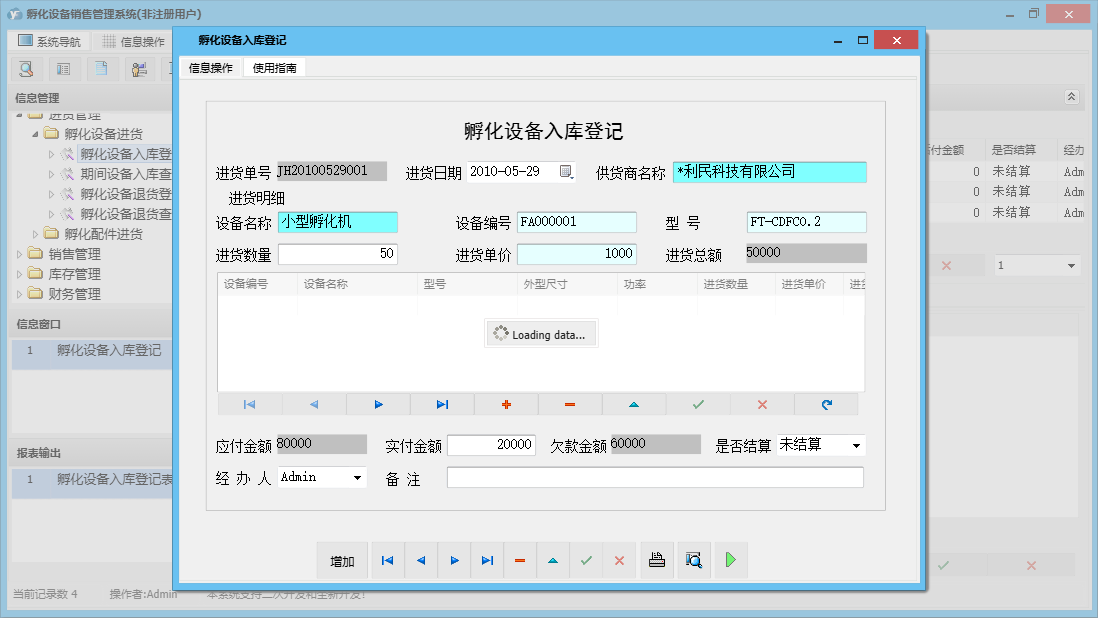
Task: Click the red X to cancel grid edit
Action: (760, 404)
